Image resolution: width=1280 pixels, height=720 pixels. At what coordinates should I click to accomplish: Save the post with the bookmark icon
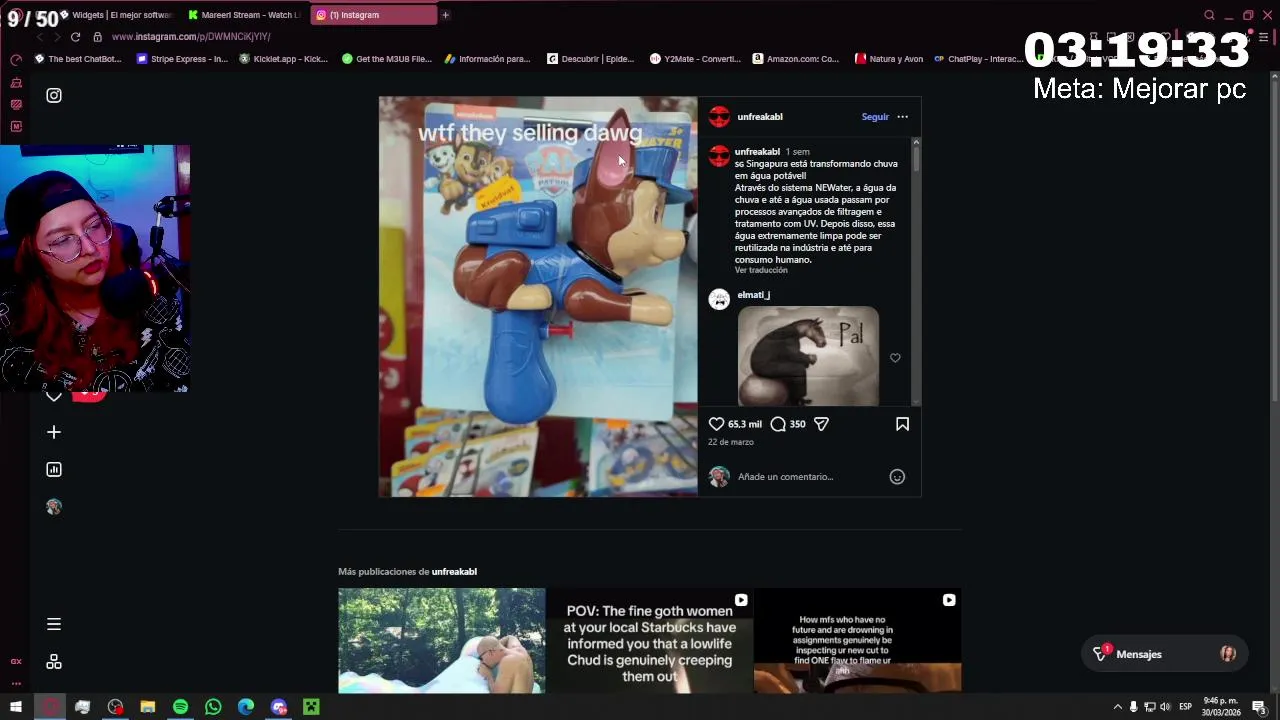coord(902,424)
